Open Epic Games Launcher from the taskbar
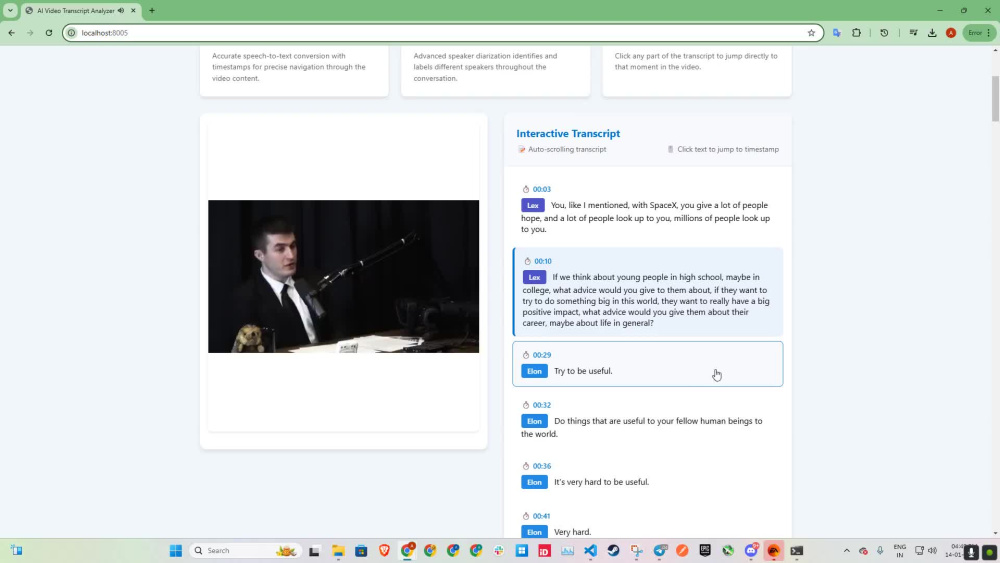The height and width of the screenshot is (563, 1000). pyautogui.click(x=705, y=551)
